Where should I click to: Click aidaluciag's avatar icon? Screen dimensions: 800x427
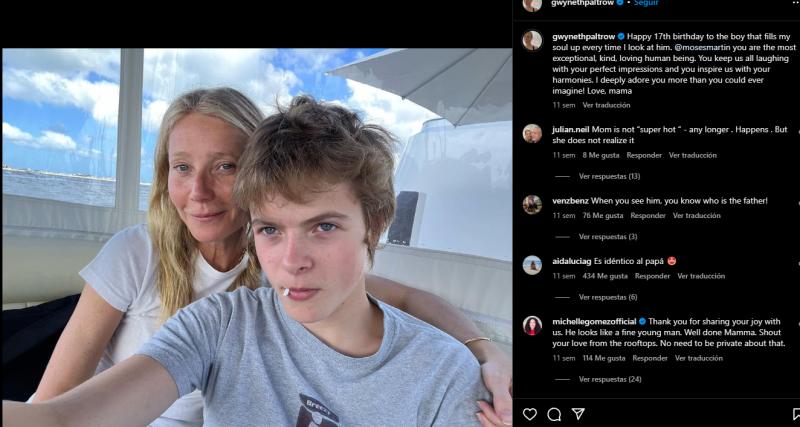point(532,264)
